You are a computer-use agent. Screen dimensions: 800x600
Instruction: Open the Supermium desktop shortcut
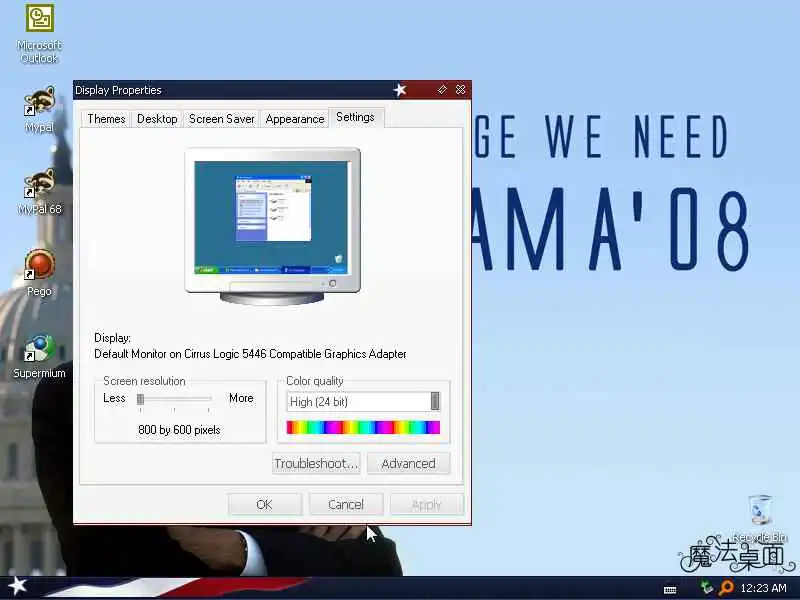tap(39, 356)
